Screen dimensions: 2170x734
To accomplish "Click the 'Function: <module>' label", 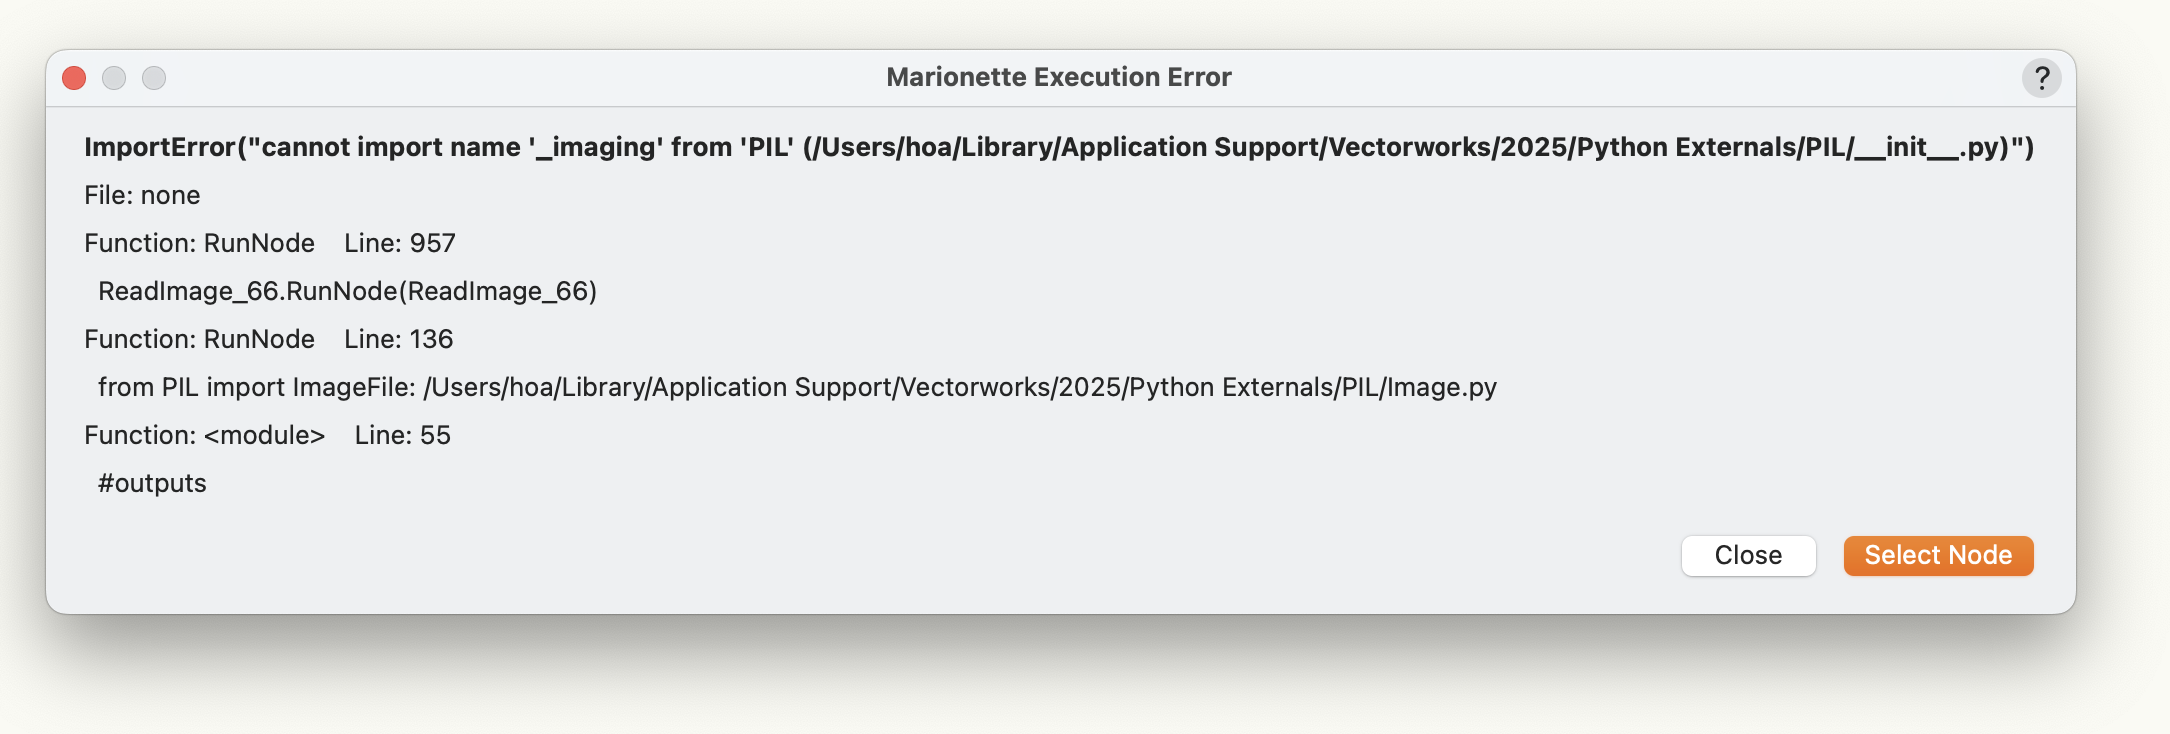I will pyautogui.click(x=204, y=435).
